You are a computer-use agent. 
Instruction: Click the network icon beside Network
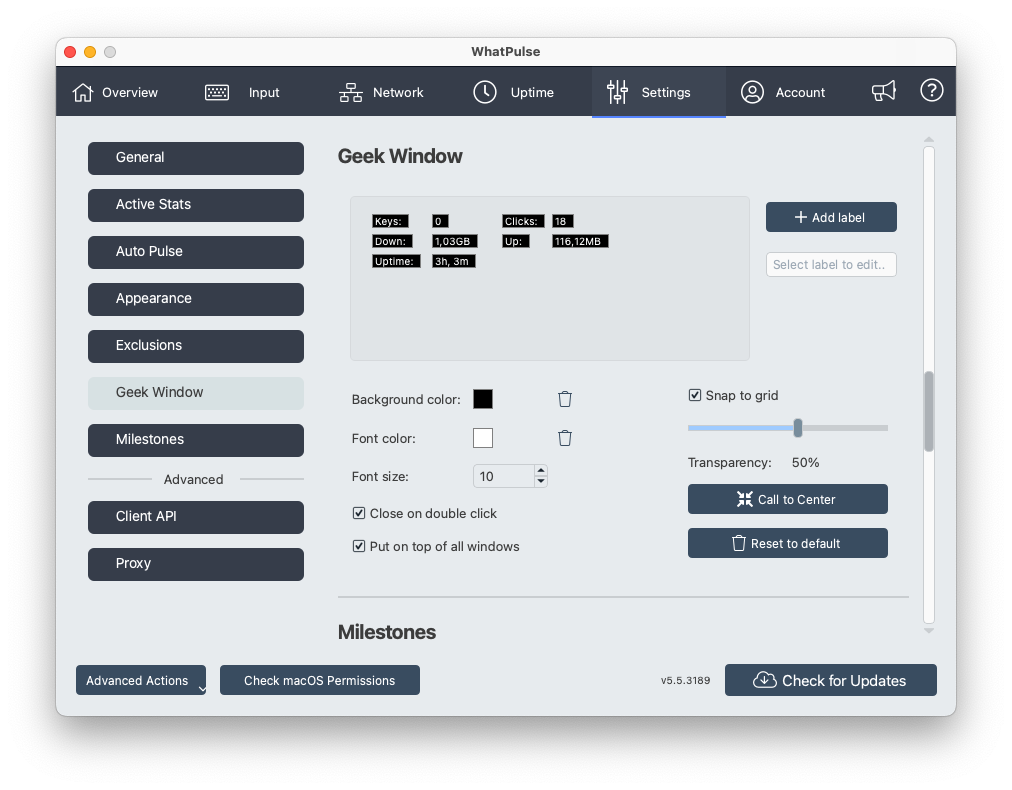pyautogui.click(x=350, y=92)
